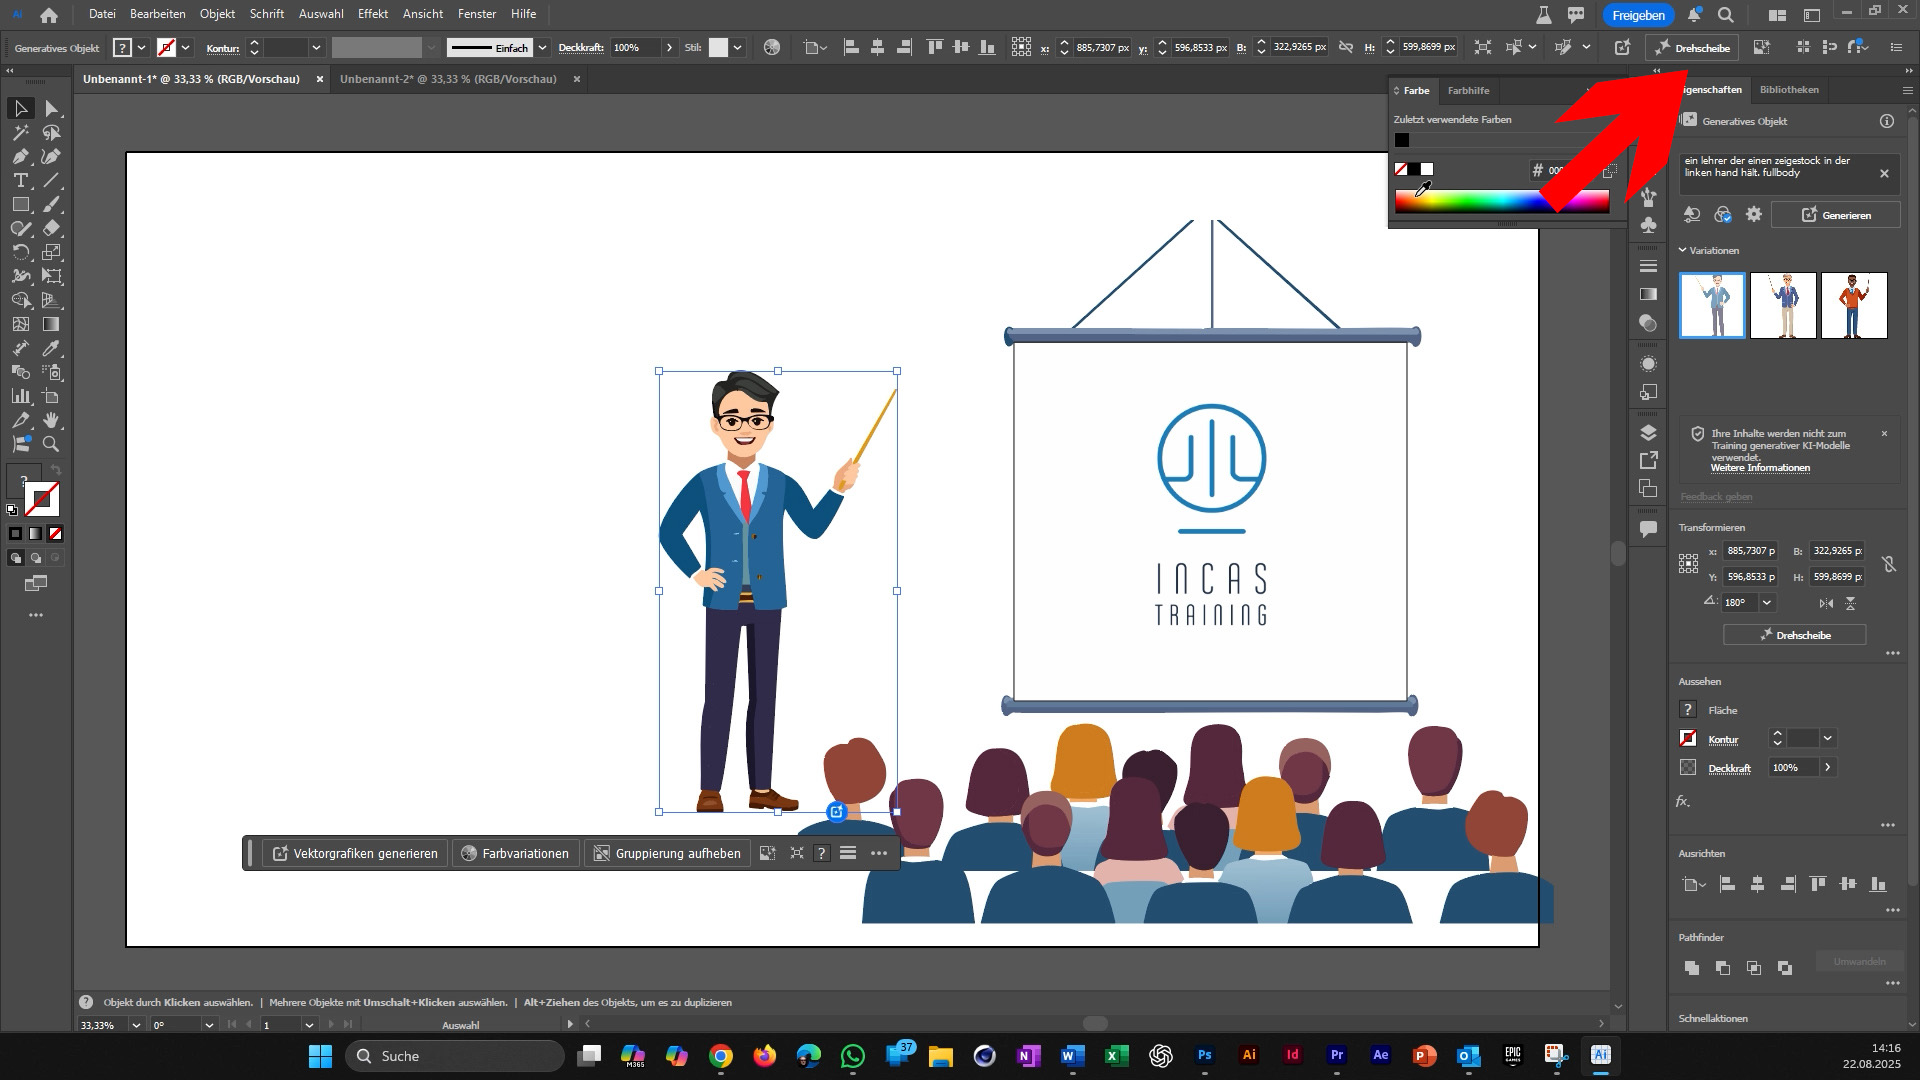Click the settings gear in Generatives Objekt
The height and width of the screenshot is (1080, 1920).
pos(1753,214)
